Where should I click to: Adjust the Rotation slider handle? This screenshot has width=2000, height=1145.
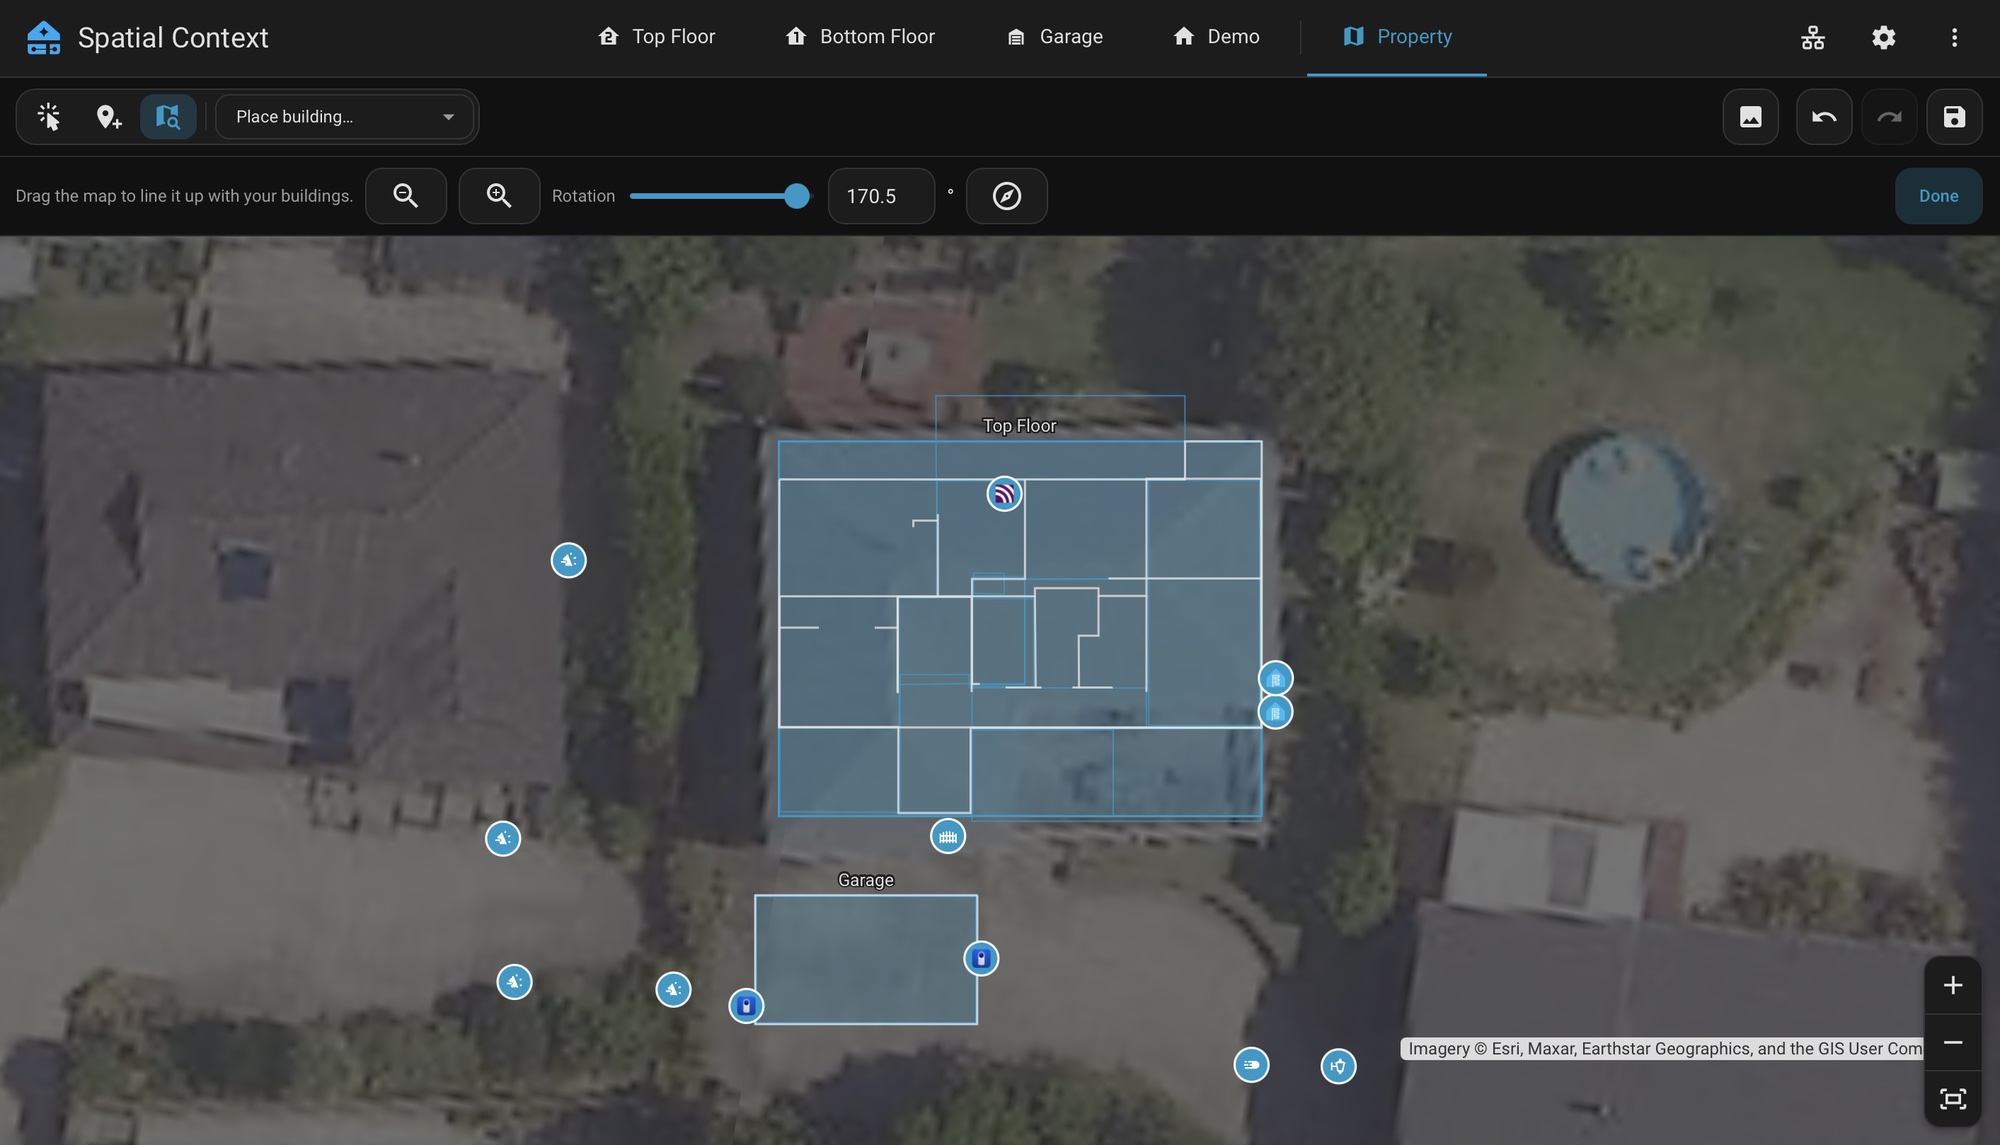point(796,196)
